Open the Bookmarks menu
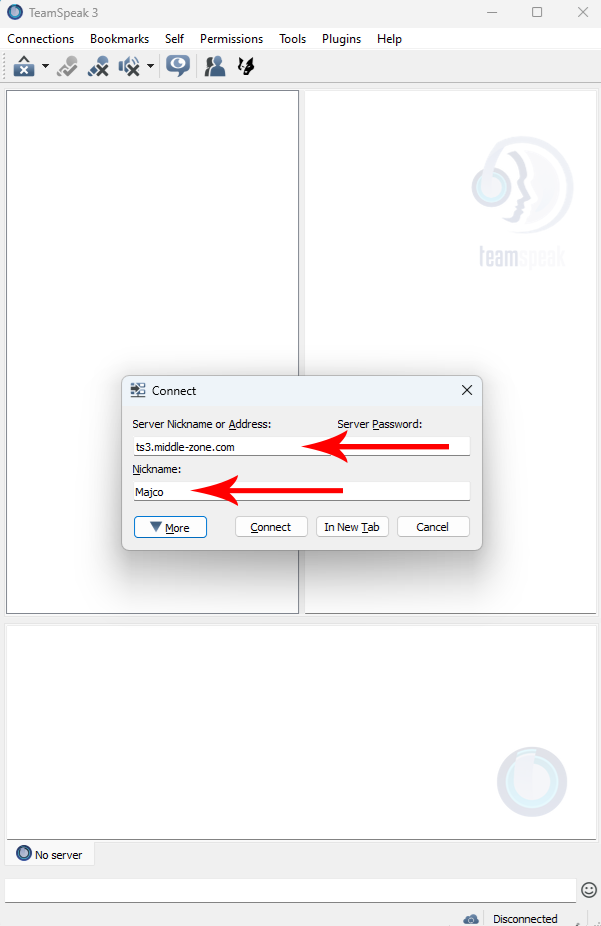This screenshot has width=601, height=926. (x=119, y=39)
